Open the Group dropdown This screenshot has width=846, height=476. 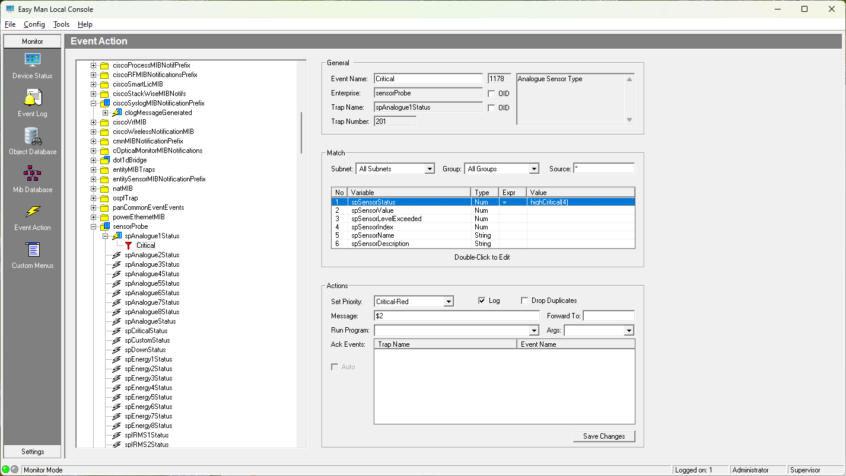coord(534,169)
